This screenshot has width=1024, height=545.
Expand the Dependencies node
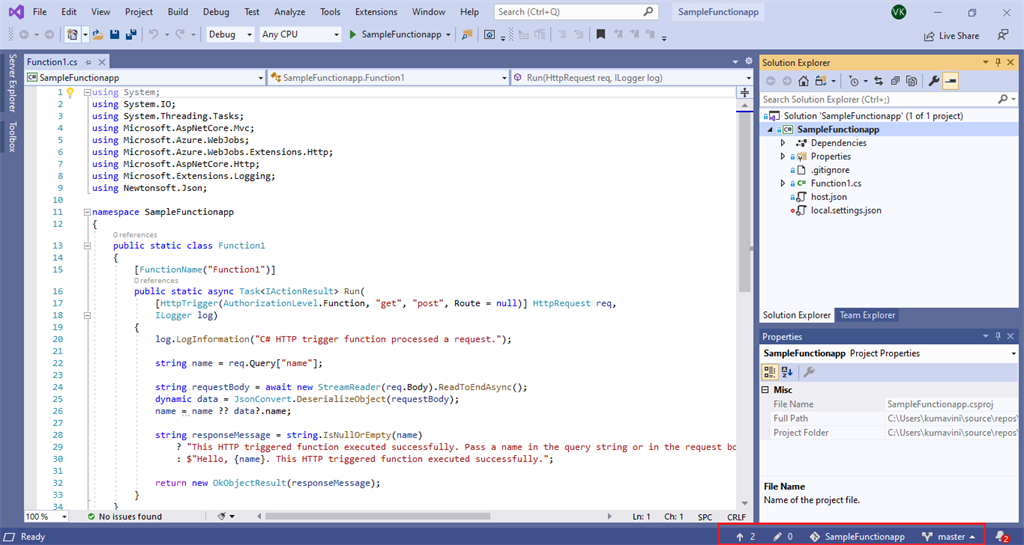[x=783, y=143]
